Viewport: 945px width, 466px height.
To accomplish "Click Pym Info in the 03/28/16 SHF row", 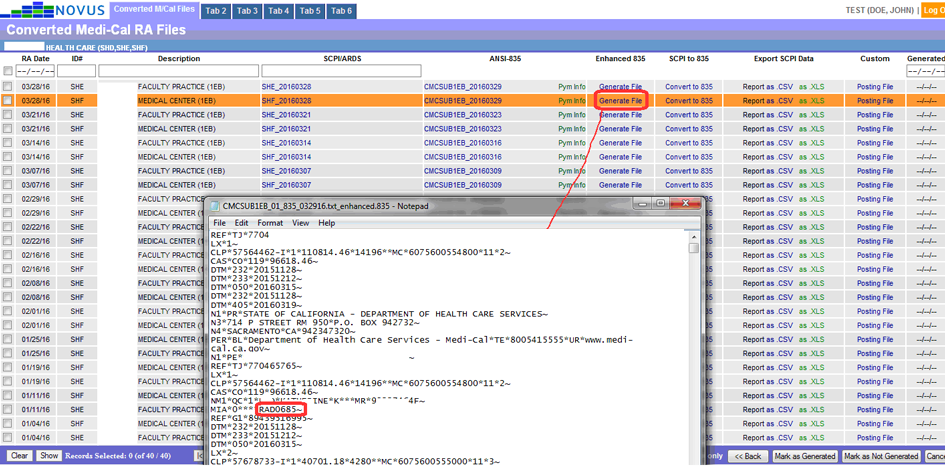I will (x=572, y=101).
